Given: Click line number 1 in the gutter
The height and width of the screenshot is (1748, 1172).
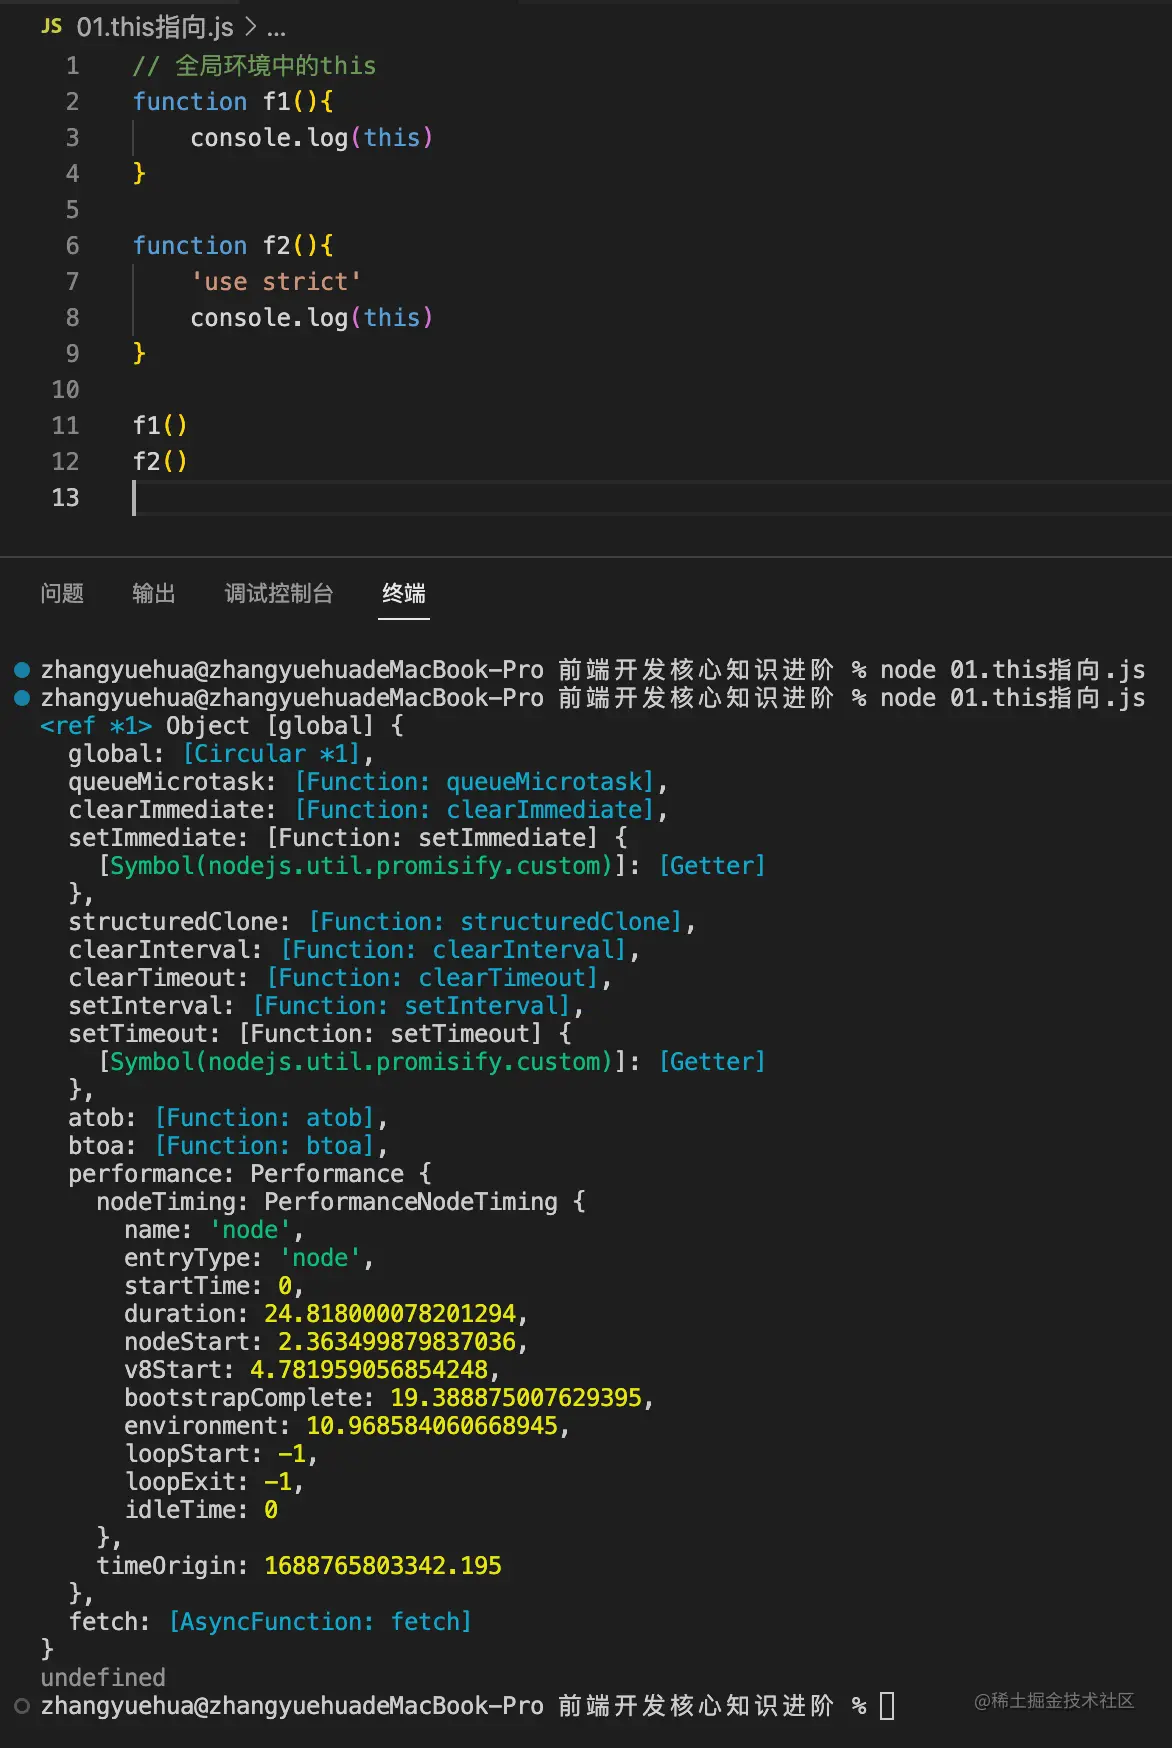Looking at the screenshot, I should click(x=72, y=66).
